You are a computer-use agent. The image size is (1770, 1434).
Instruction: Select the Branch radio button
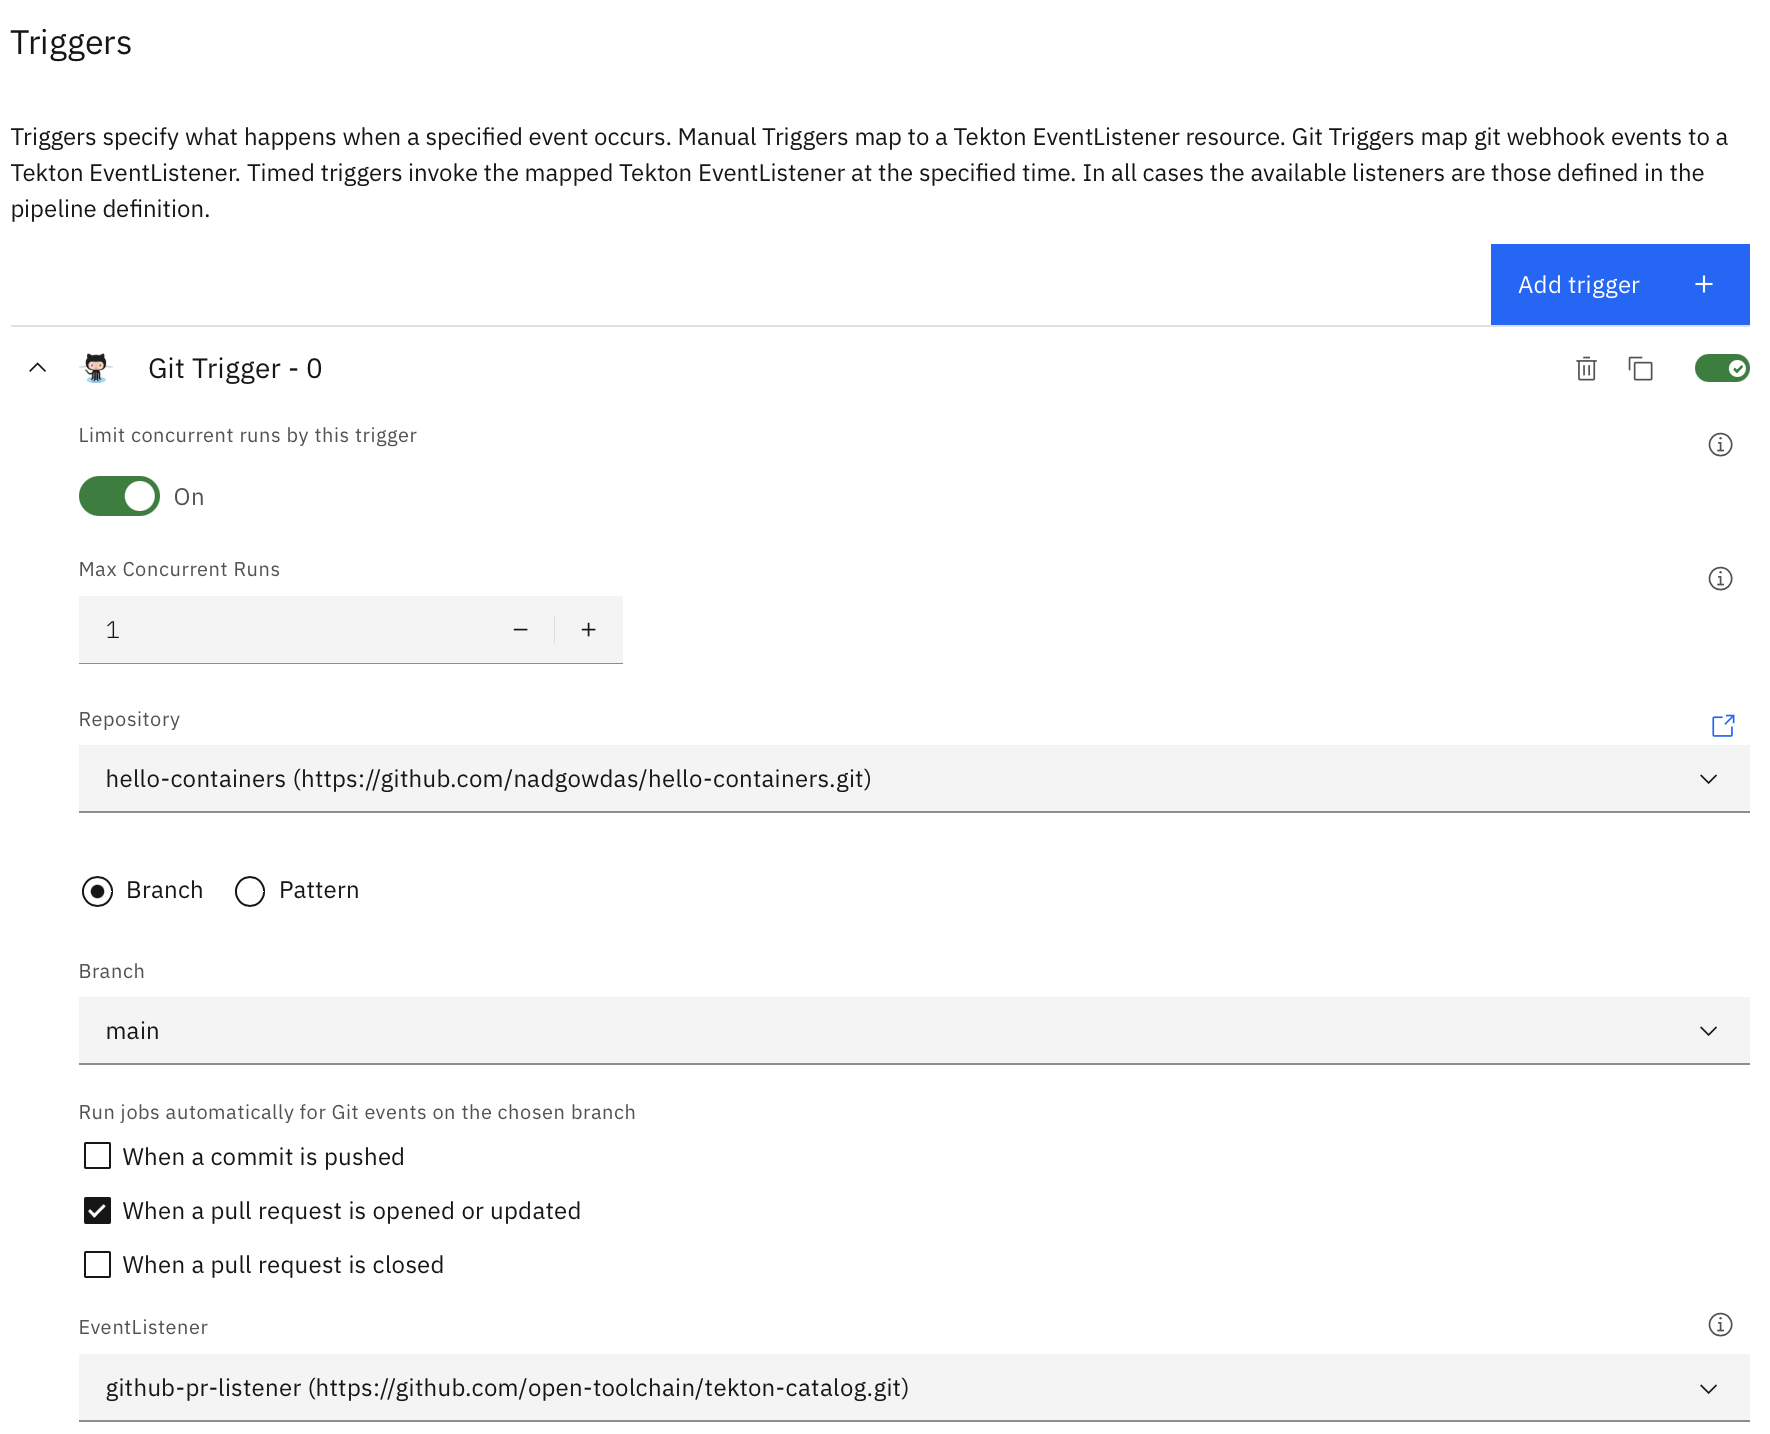pyautogui.click(x=97, y=891)
